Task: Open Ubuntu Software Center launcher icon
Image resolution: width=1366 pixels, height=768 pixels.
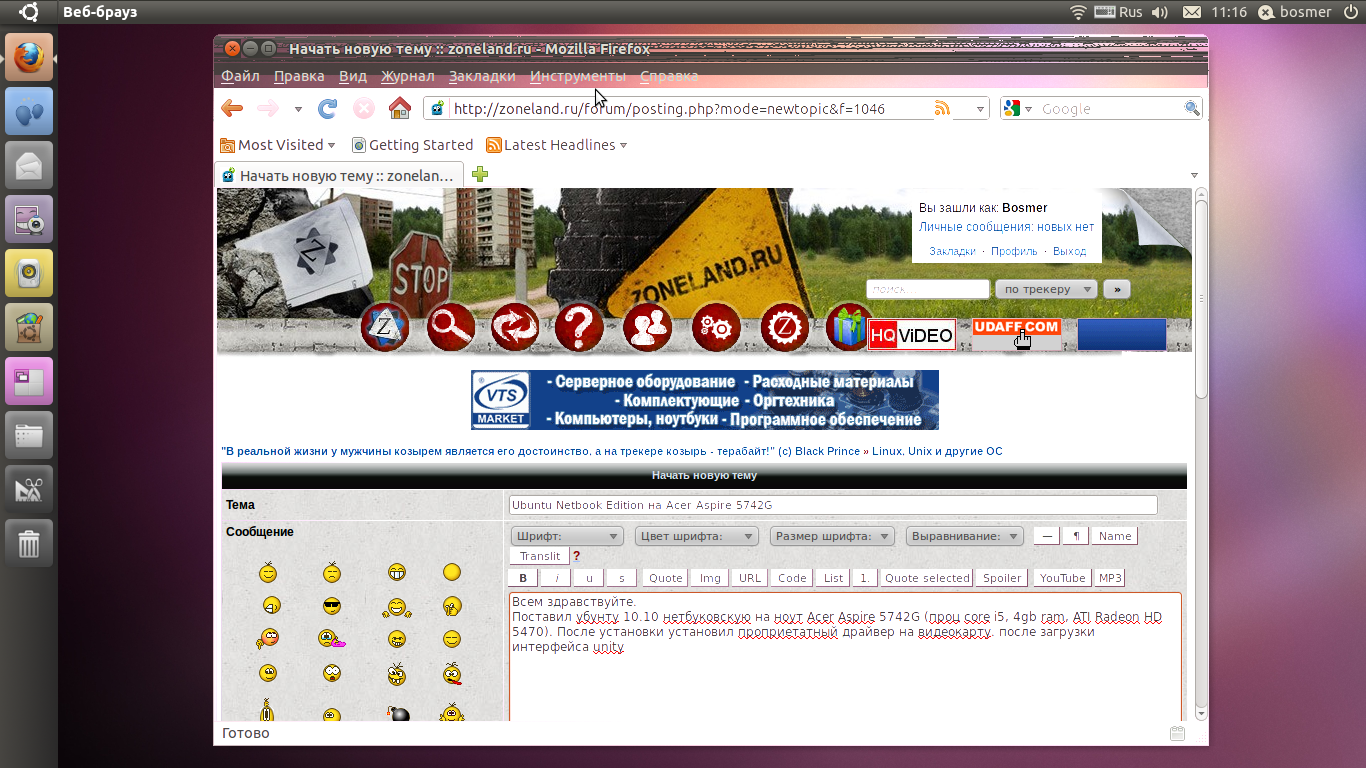Action: coord(29,327)
